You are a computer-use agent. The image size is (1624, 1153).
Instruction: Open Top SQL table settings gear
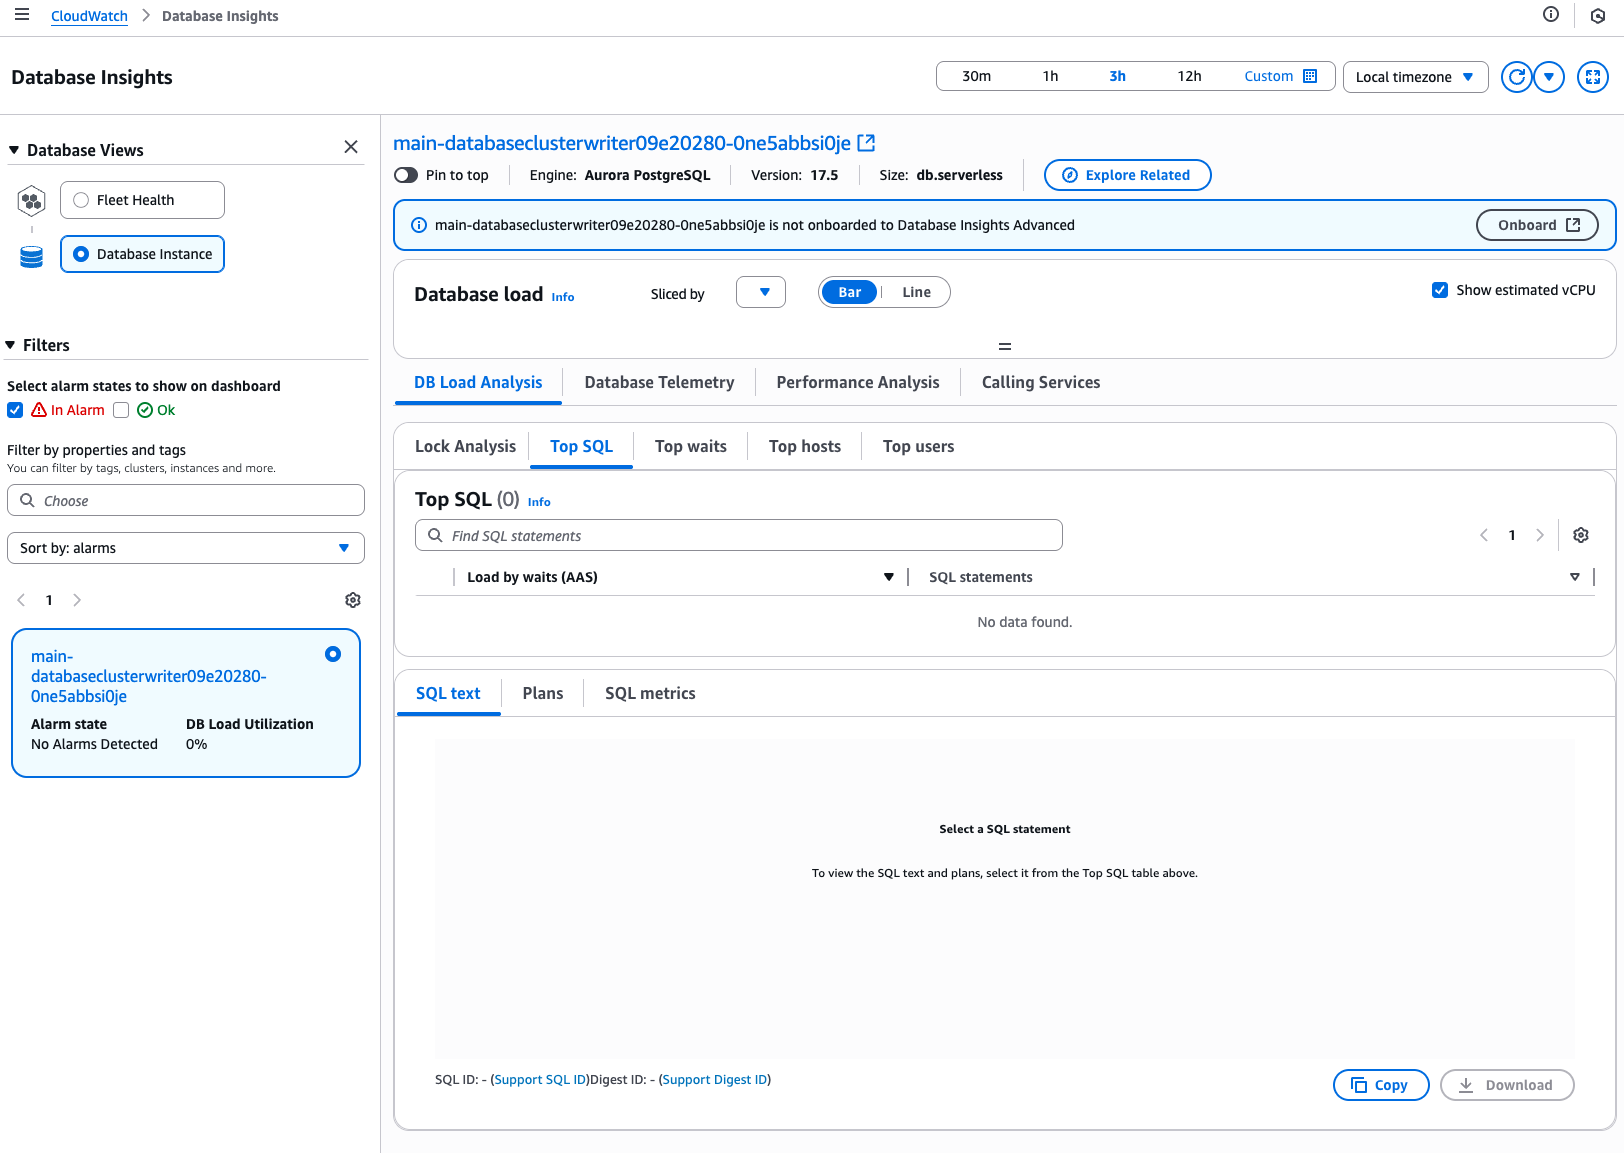coord(1580,535)
